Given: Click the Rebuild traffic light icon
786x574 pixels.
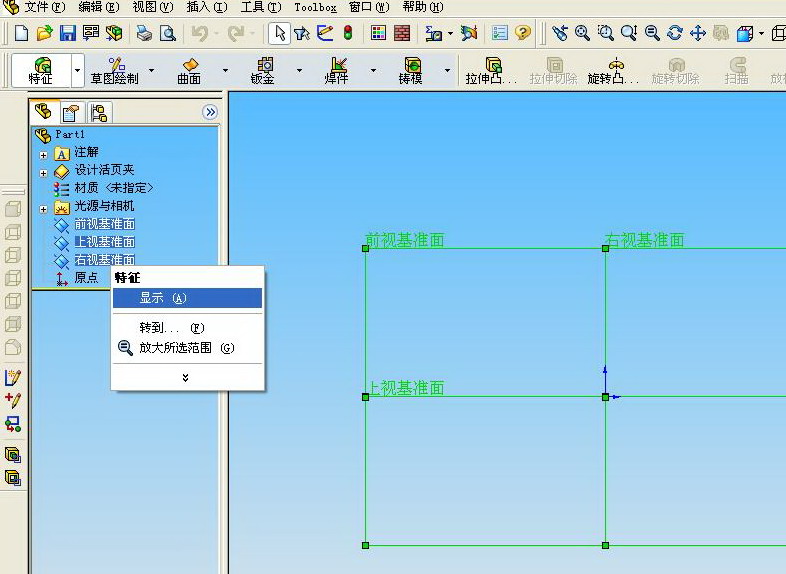Looking at the screenshot, I should coord(348,34).
